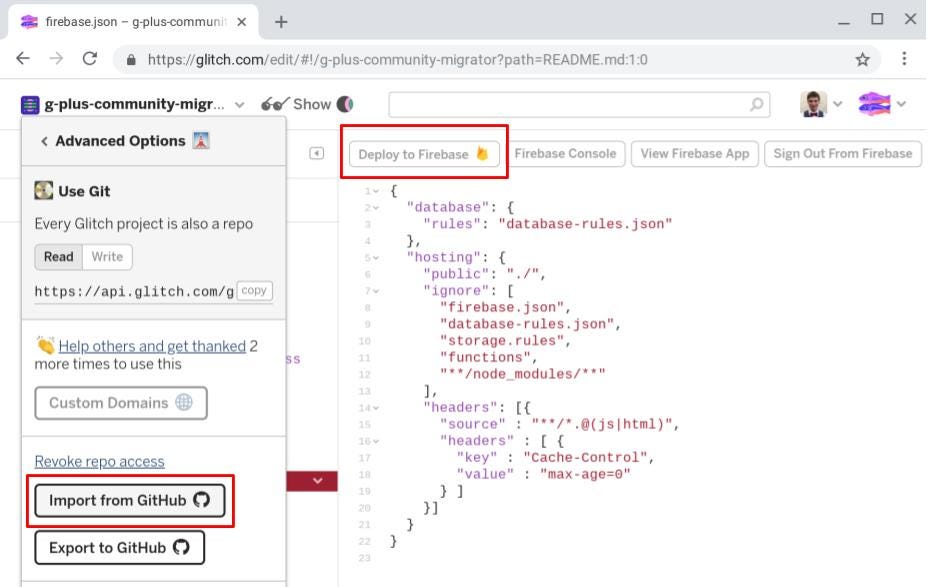Open a new browser tab
The height and width of the screenshot is (587, 928).
pyautogui.click(x=281, y=22)
